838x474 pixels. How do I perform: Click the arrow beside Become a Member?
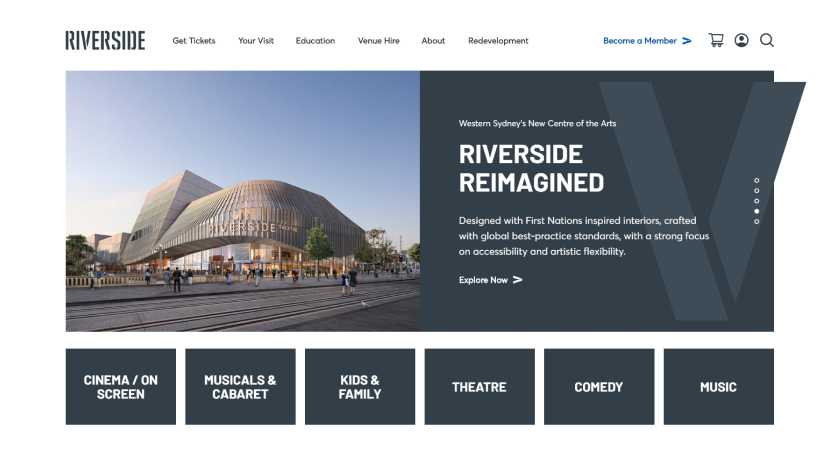tap(687, 41)
